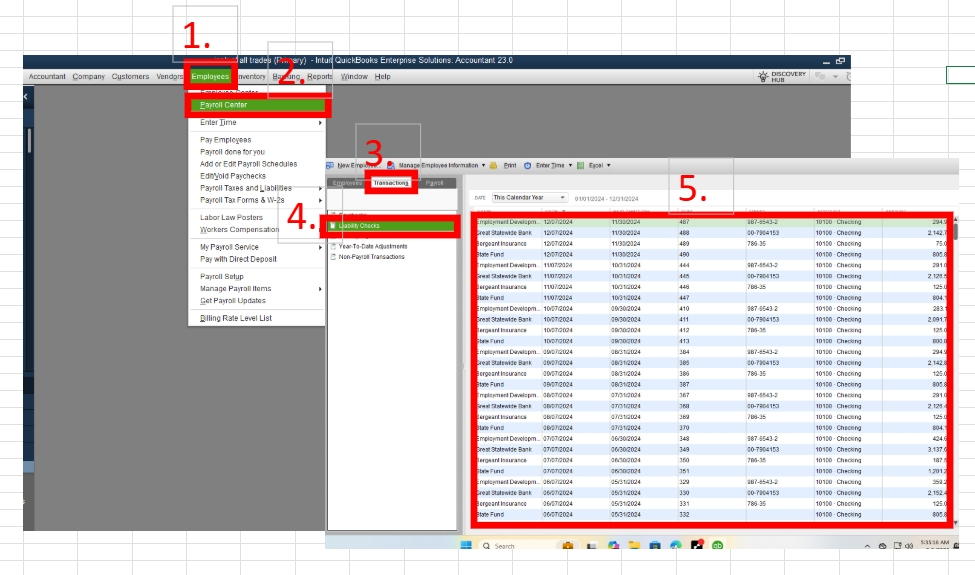Click the New Employee icon in Payroll Center toolbar
975x575 pixels.
(330, 165)
